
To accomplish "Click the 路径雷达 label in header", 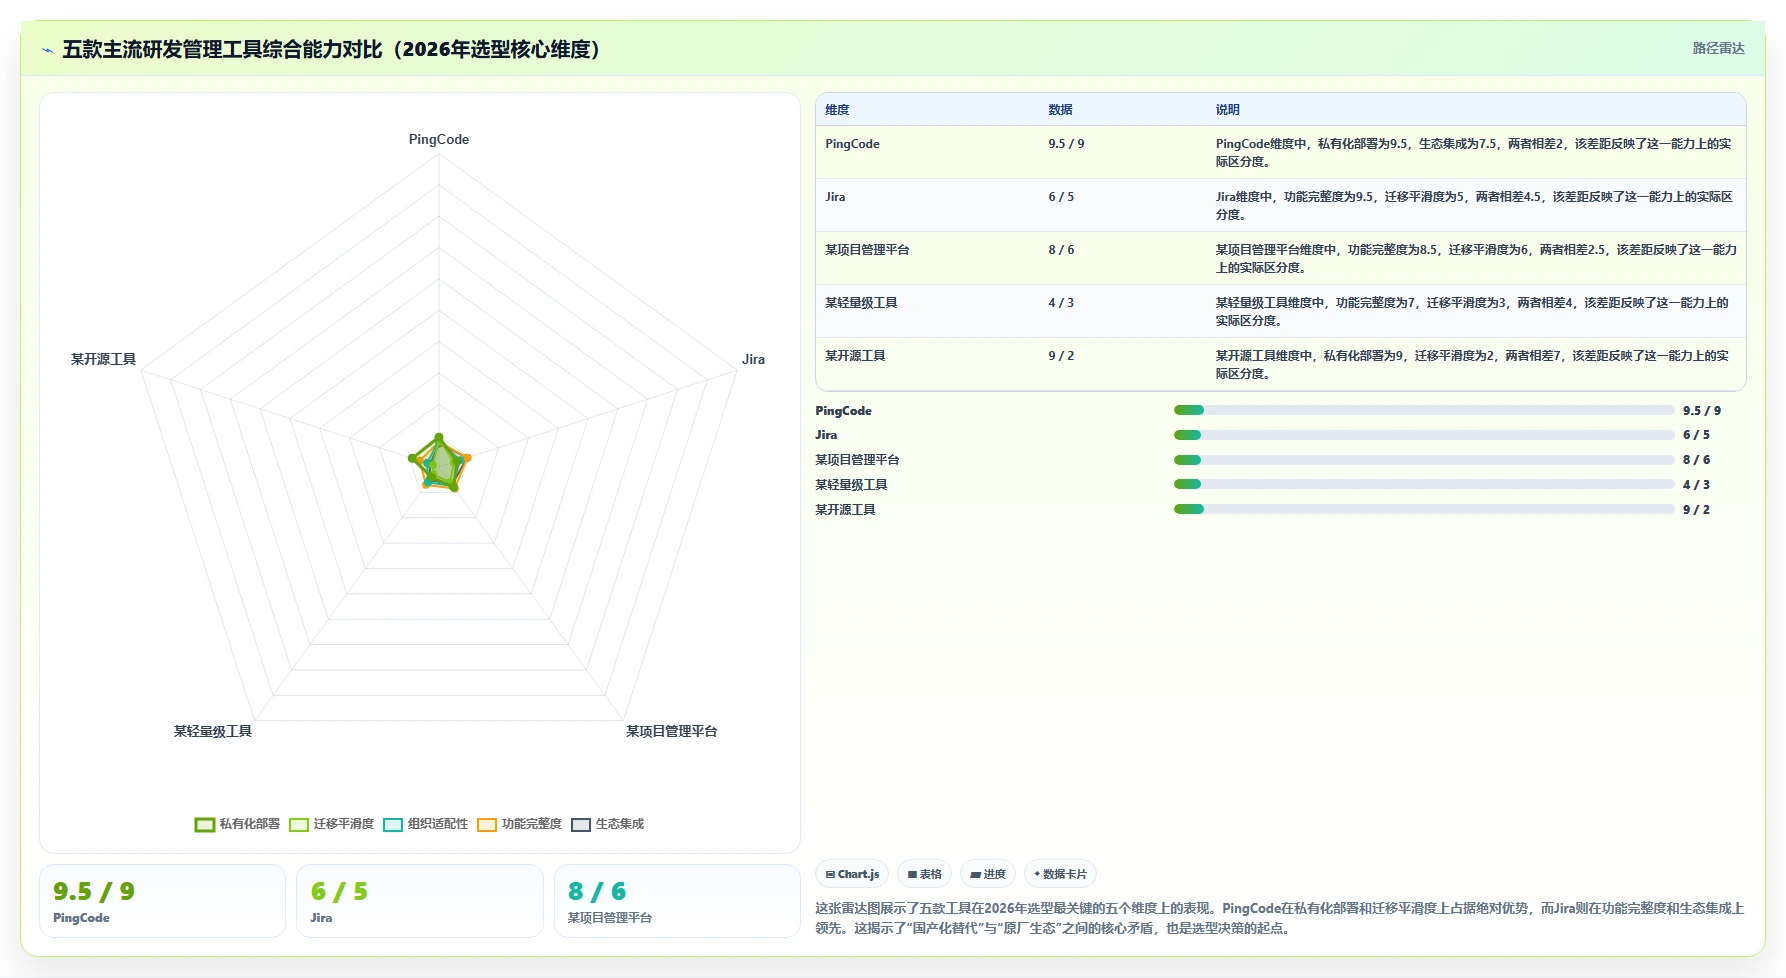I will (1718, 48).
